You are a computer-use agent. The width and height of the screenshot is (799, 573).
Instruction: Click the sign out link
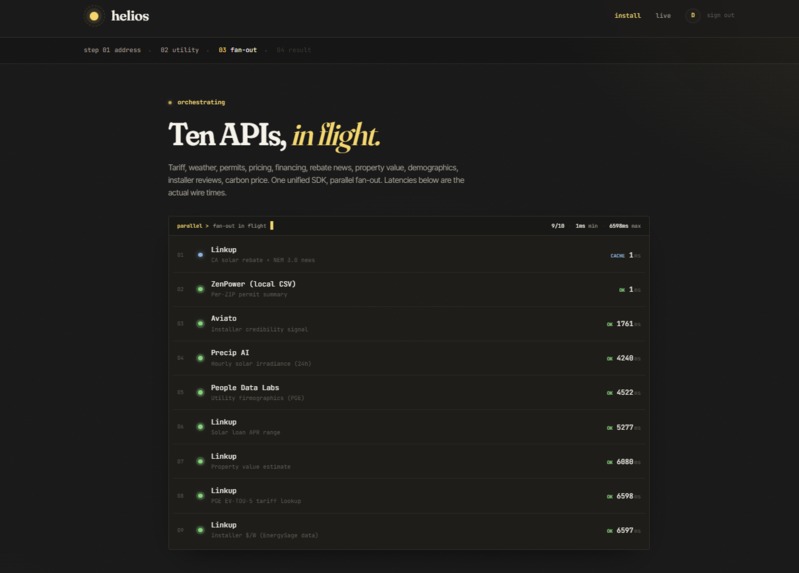721,15
